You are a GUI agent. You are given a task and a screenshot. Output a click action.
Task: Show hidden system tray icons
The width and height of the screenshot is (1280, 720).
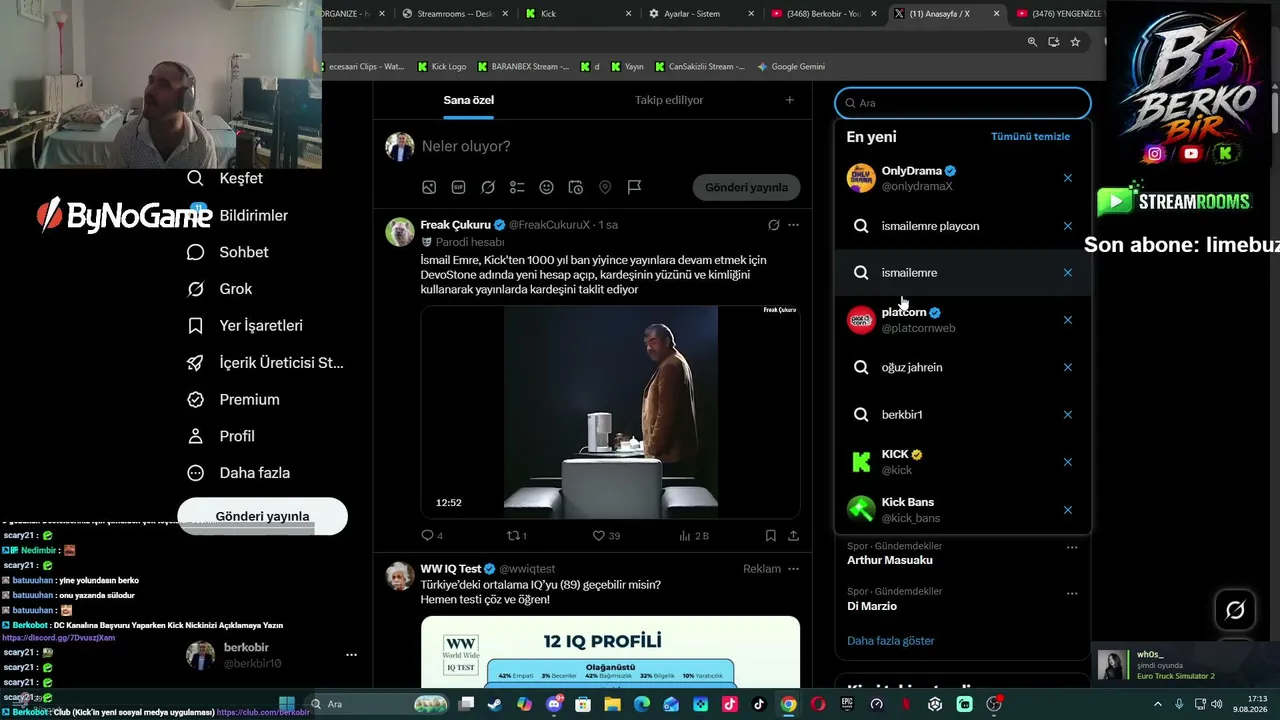[x=1158, y=704]
